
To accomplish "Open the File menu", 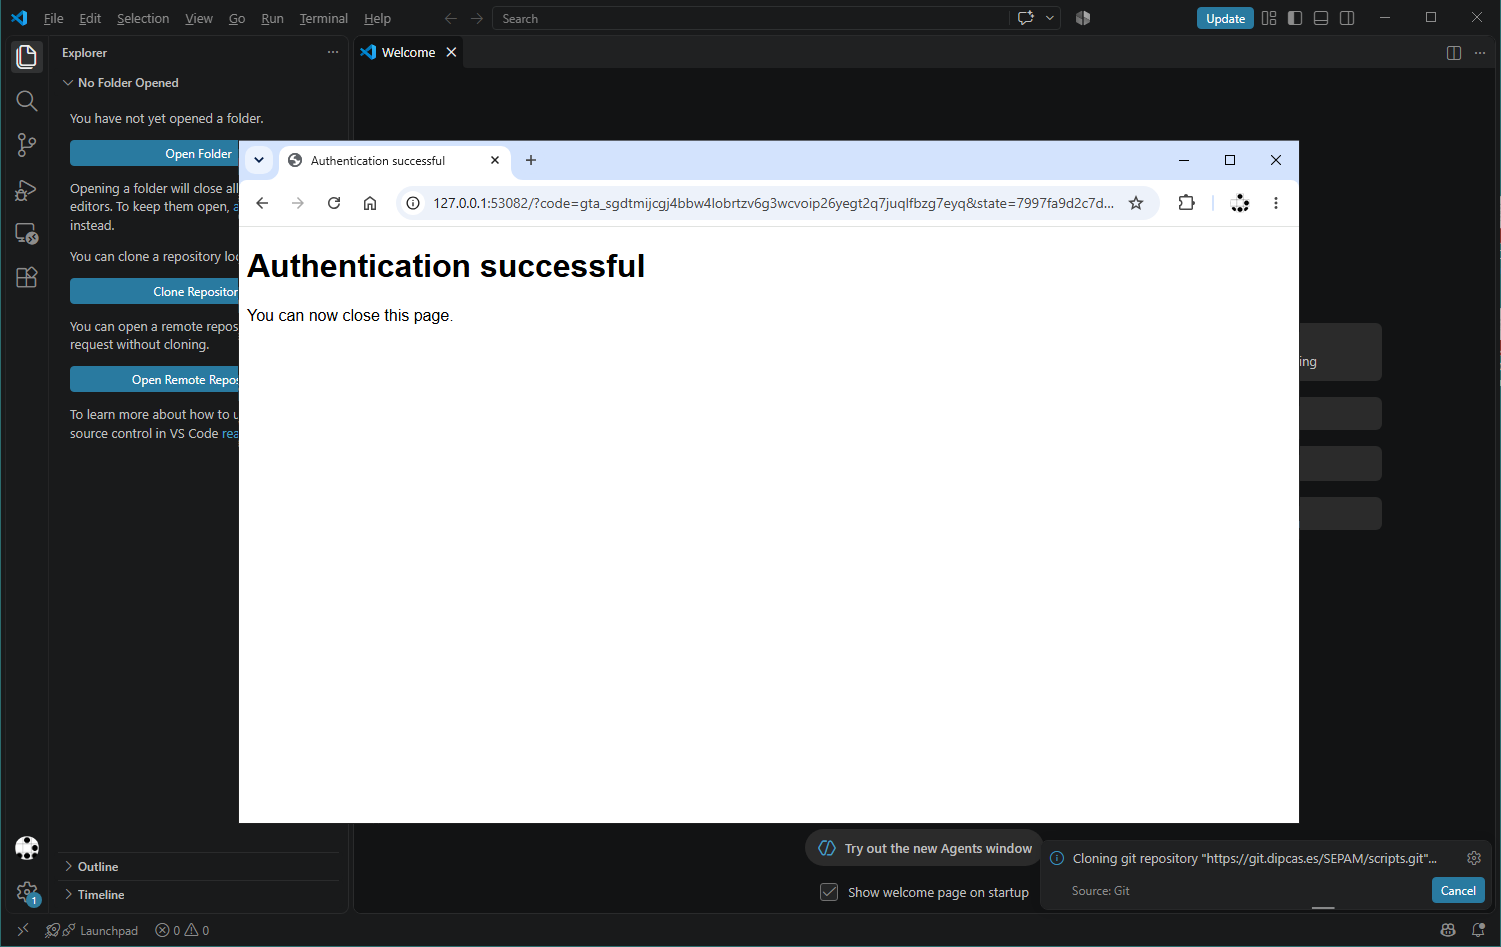I will 53,18.
